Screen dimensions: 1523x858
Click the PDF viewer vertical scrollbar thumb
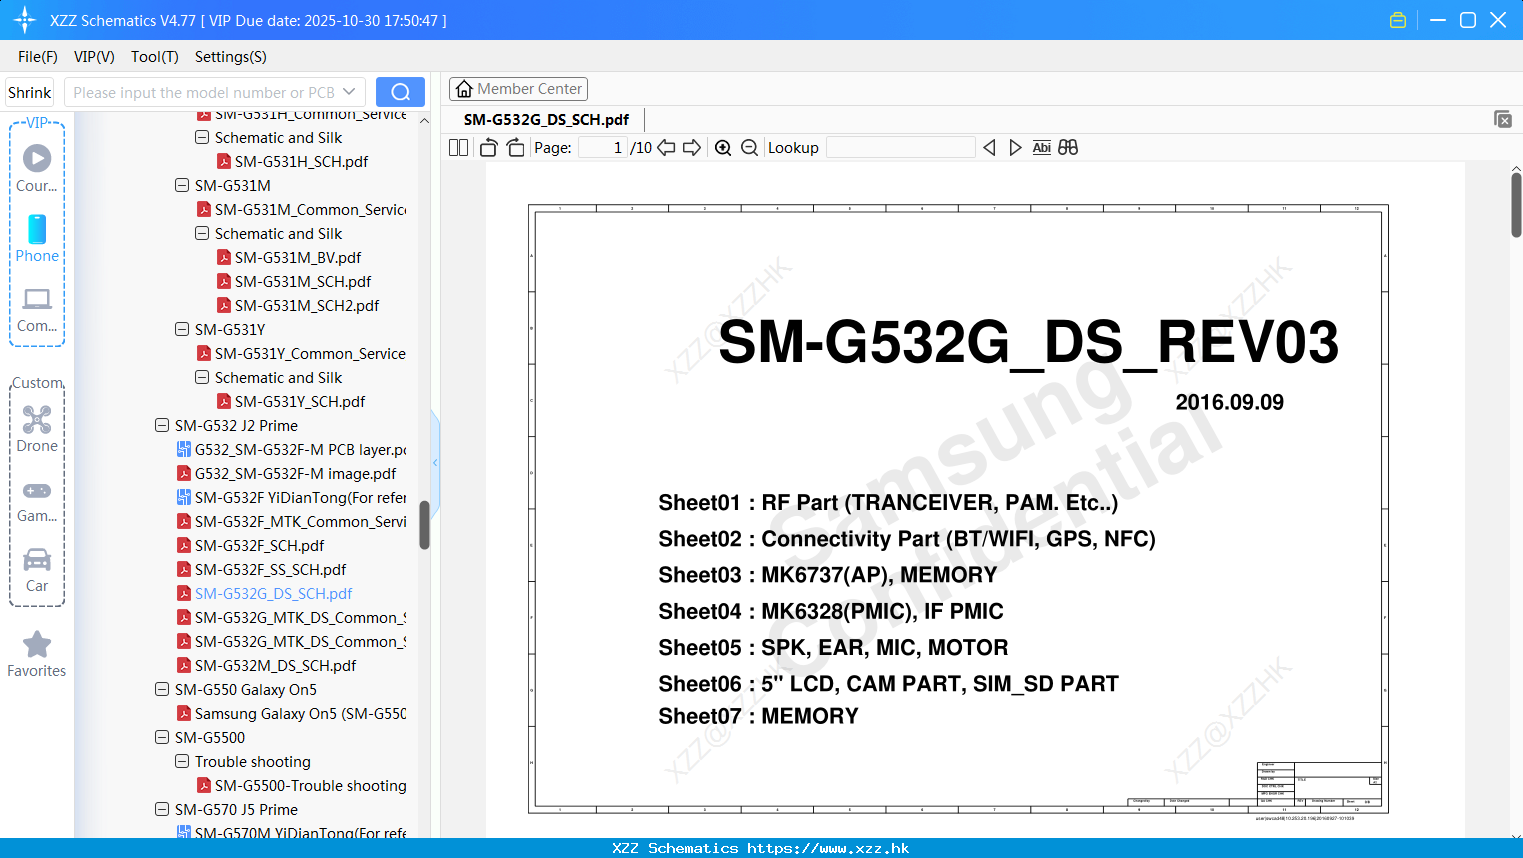click(1516, 205)
